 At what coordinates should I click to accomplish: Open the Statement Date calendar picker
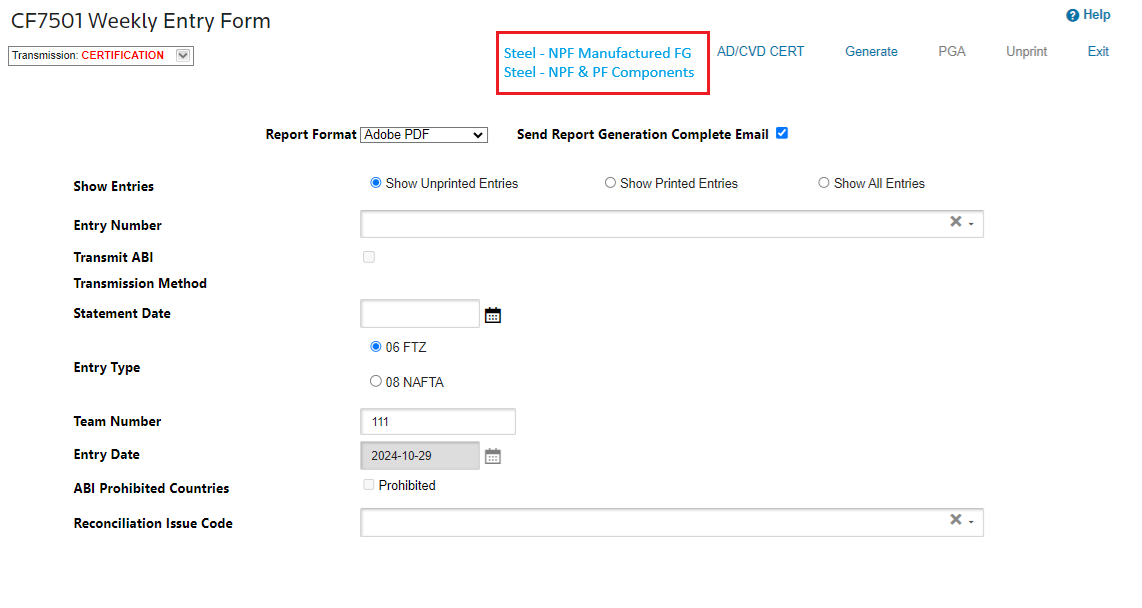point(492,315)
